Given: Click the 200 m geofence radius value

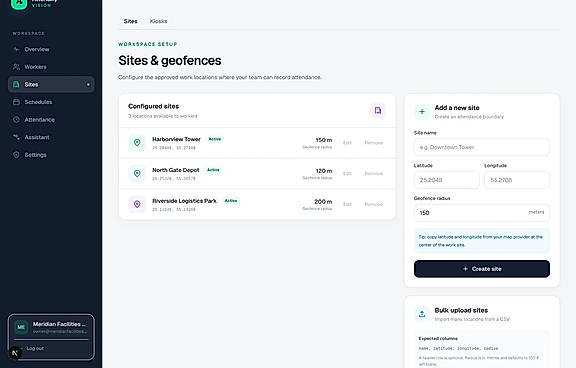Looking at the screenshot, I should click(323, 202).
